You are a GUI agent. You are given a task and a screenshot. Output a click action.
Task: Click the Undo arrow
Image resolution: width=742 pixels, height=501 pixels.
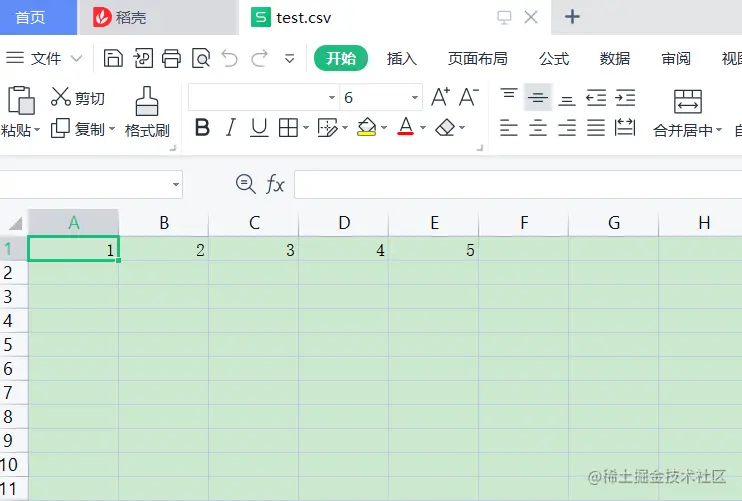click(230, 59)
